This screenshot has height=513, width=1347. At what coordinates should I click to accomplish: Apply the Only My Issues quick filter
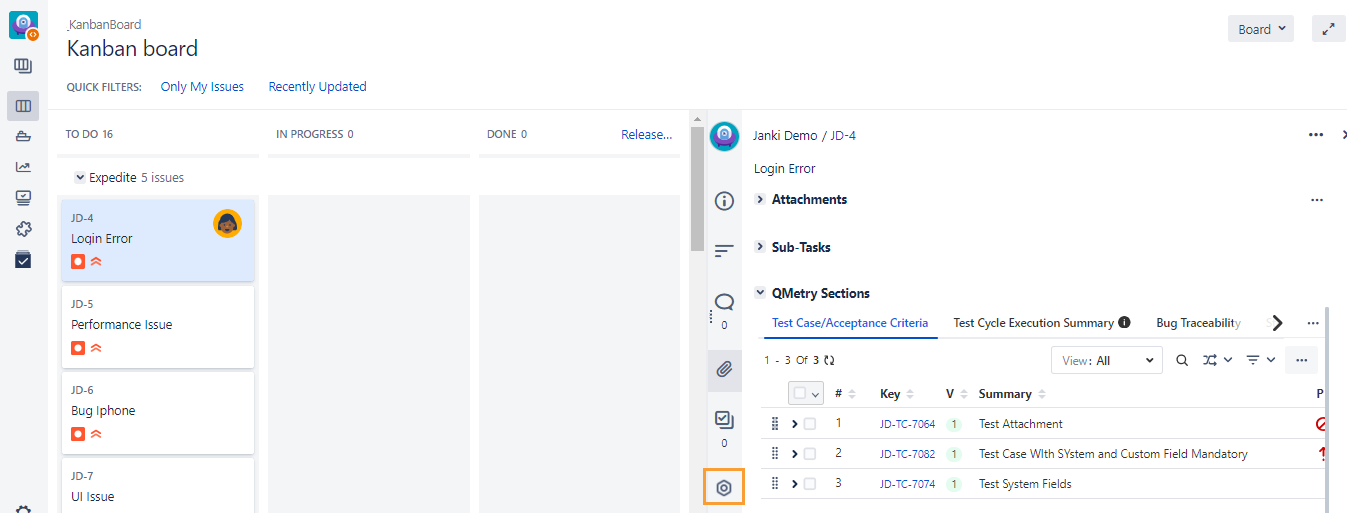click(202, 87)
